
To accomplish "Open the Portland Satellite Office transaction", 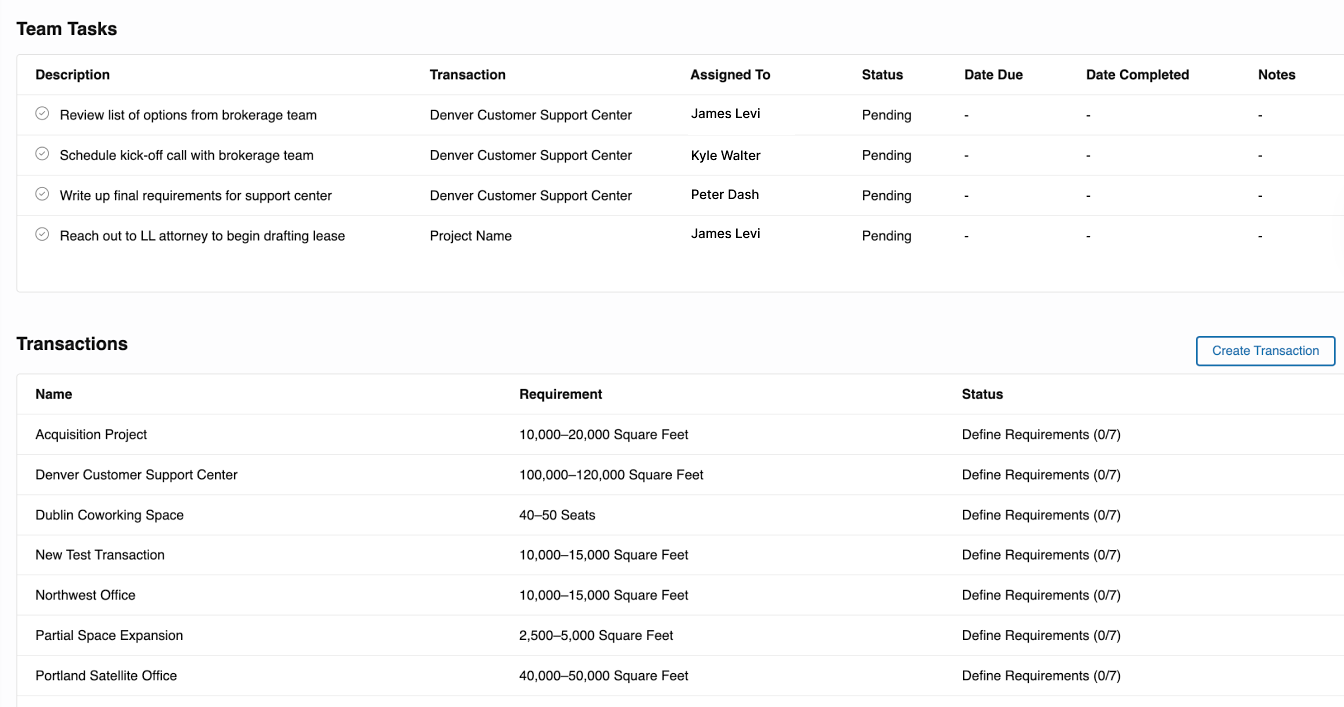I will pos(106,675).
